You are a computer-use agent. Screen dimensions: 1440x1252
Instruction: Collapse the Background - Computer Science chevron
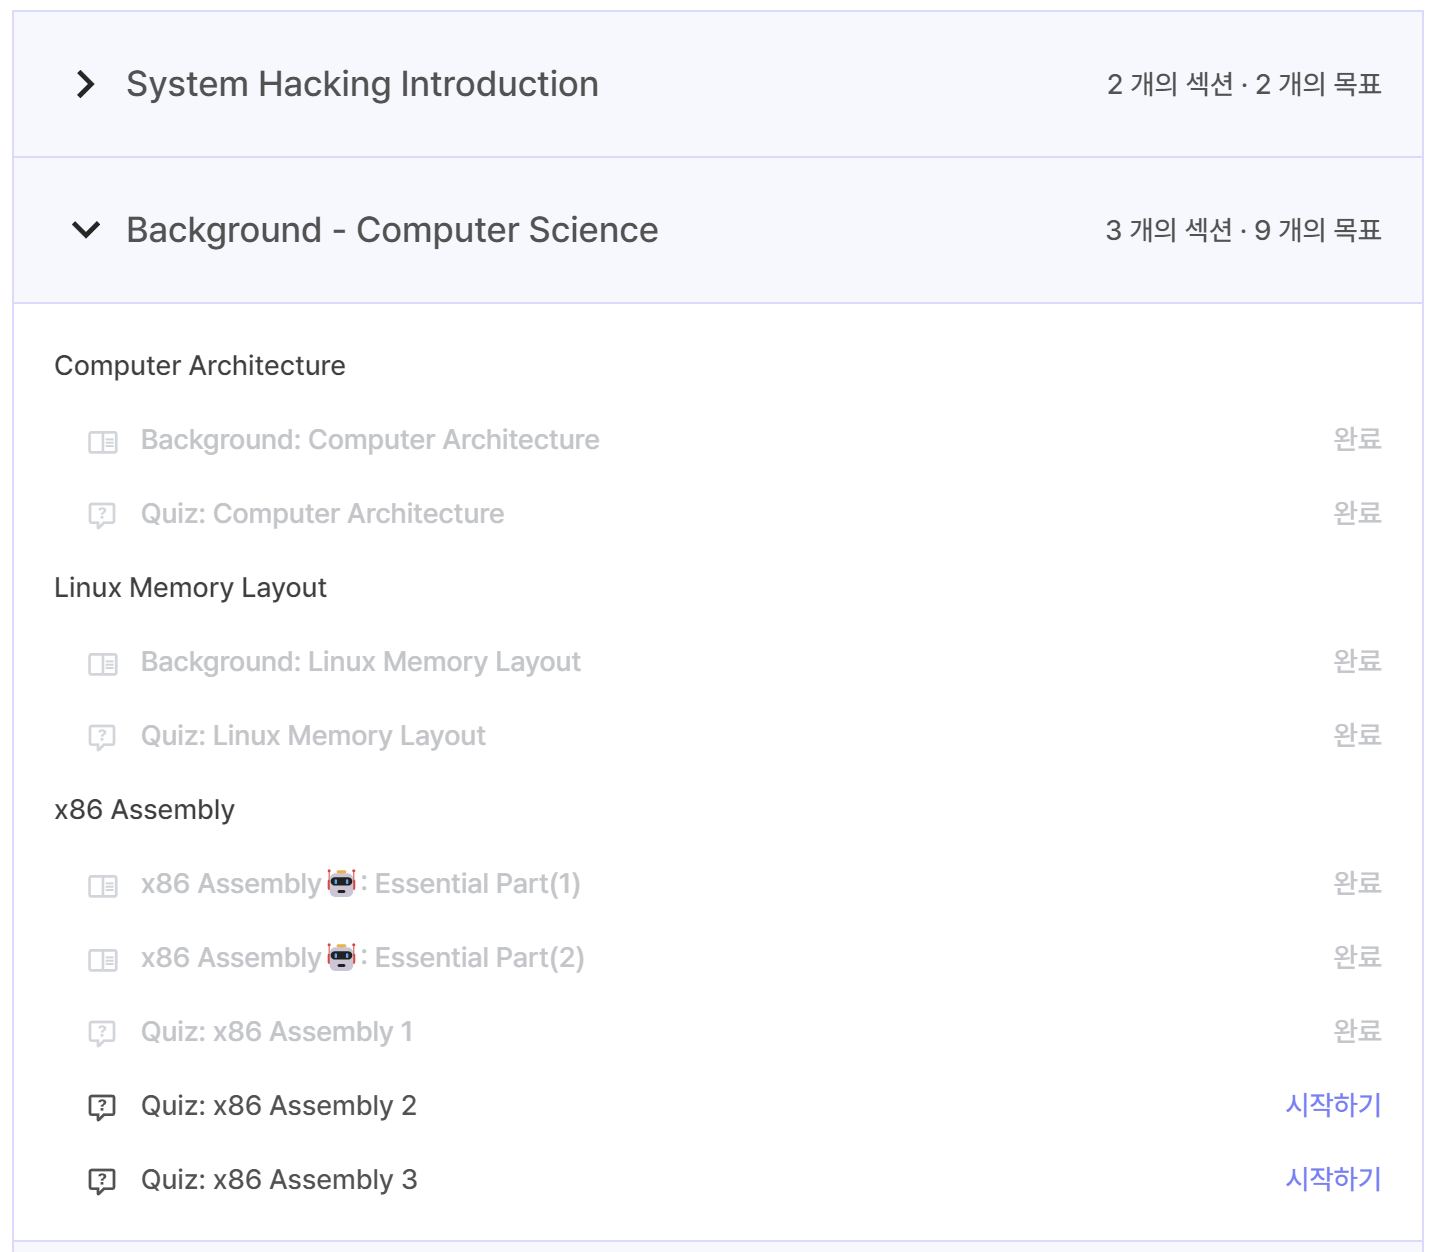pos(87,230)
